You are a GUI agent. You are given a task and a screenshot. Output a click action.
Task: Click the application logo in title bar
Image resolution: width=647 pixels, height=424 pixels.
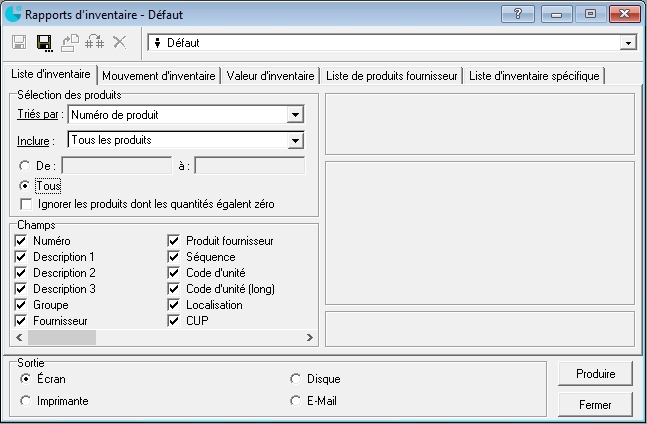tap(12, 14)
